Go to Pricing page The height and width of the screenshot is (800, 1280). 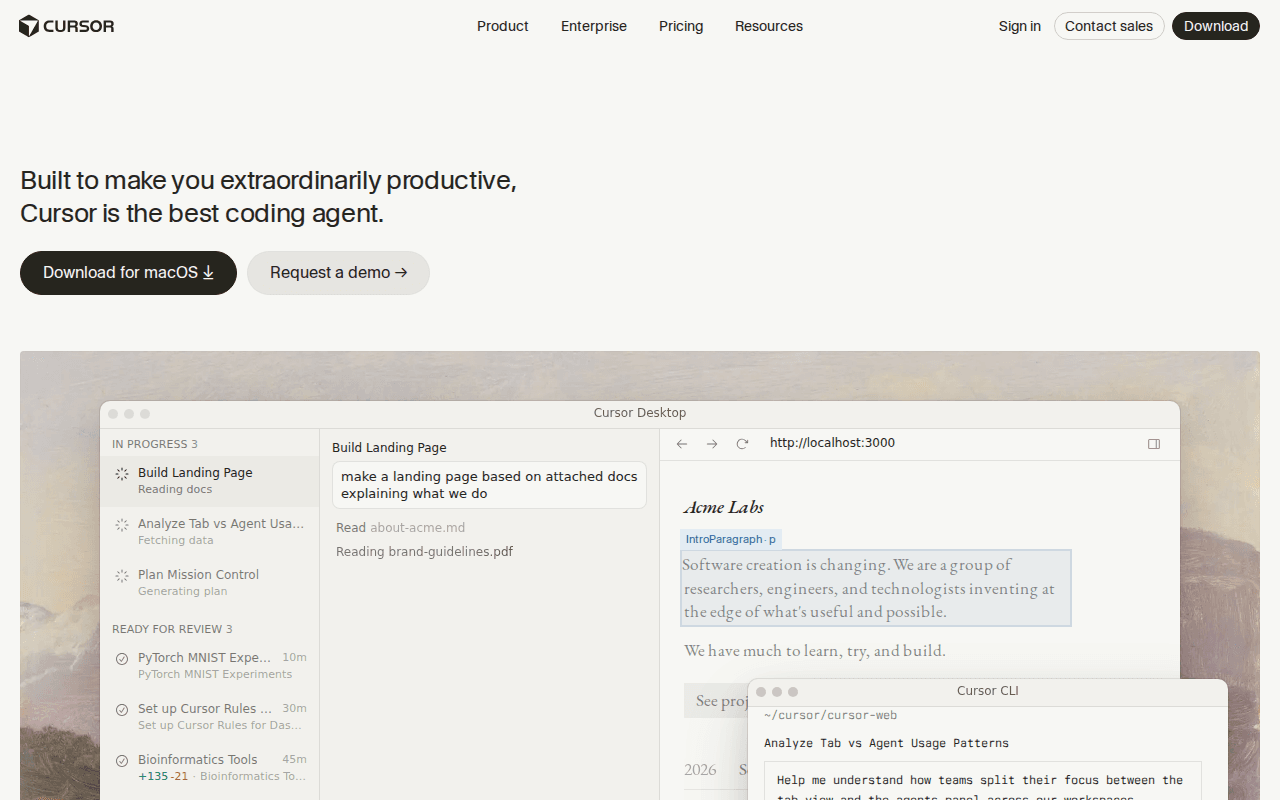click(681, 26)
